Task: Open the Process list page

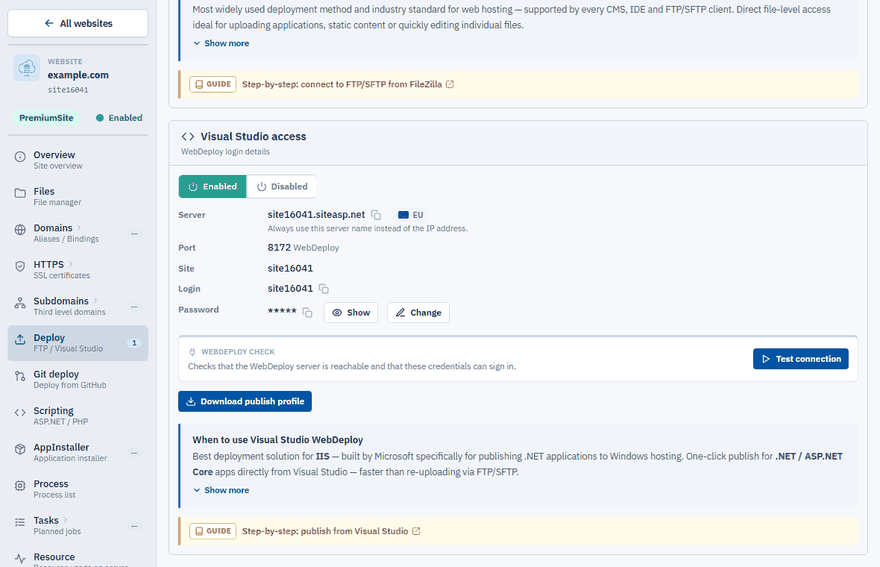Action: pos(77,489)
